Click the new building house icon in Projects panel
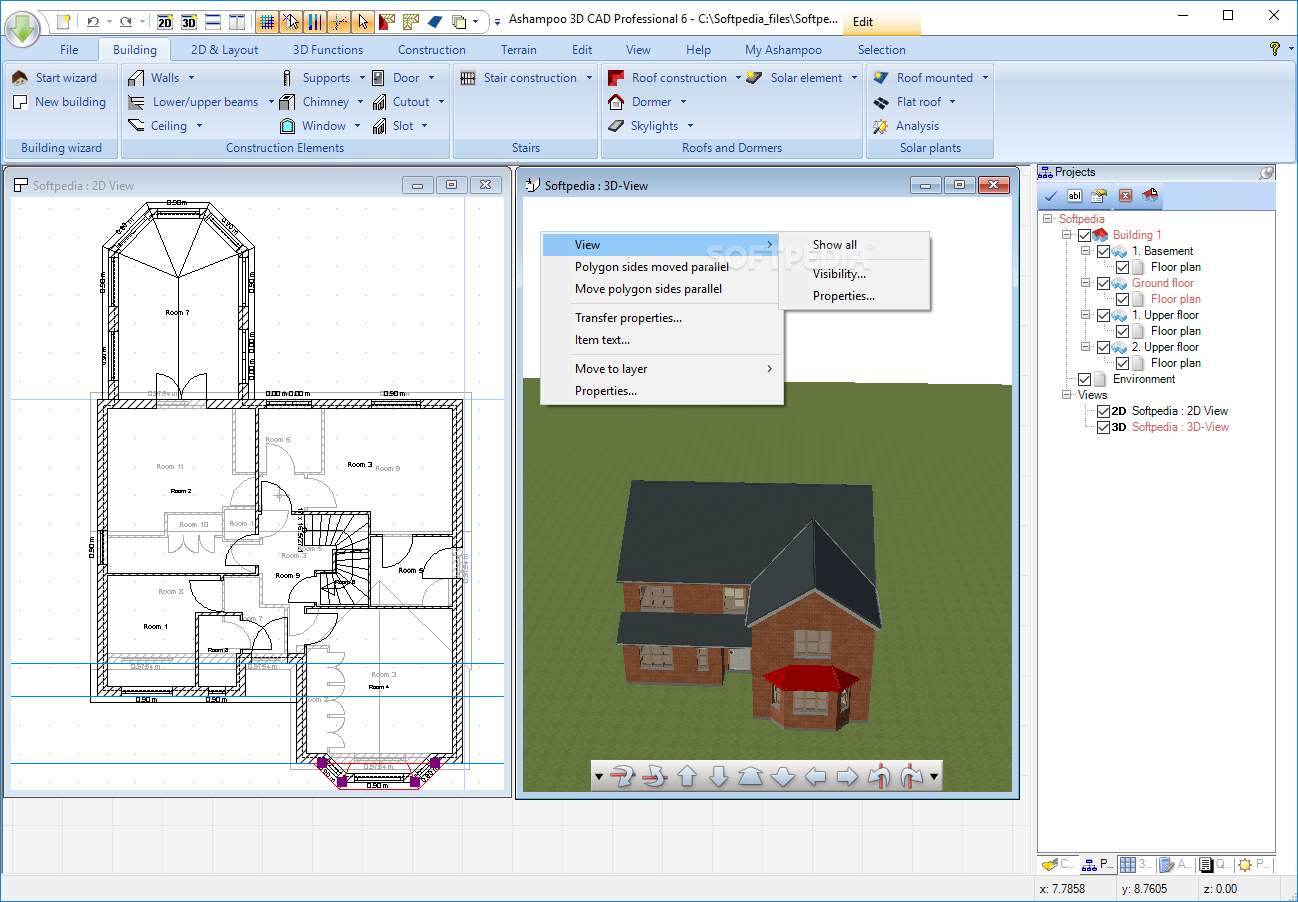 (x=1150, y=196)
